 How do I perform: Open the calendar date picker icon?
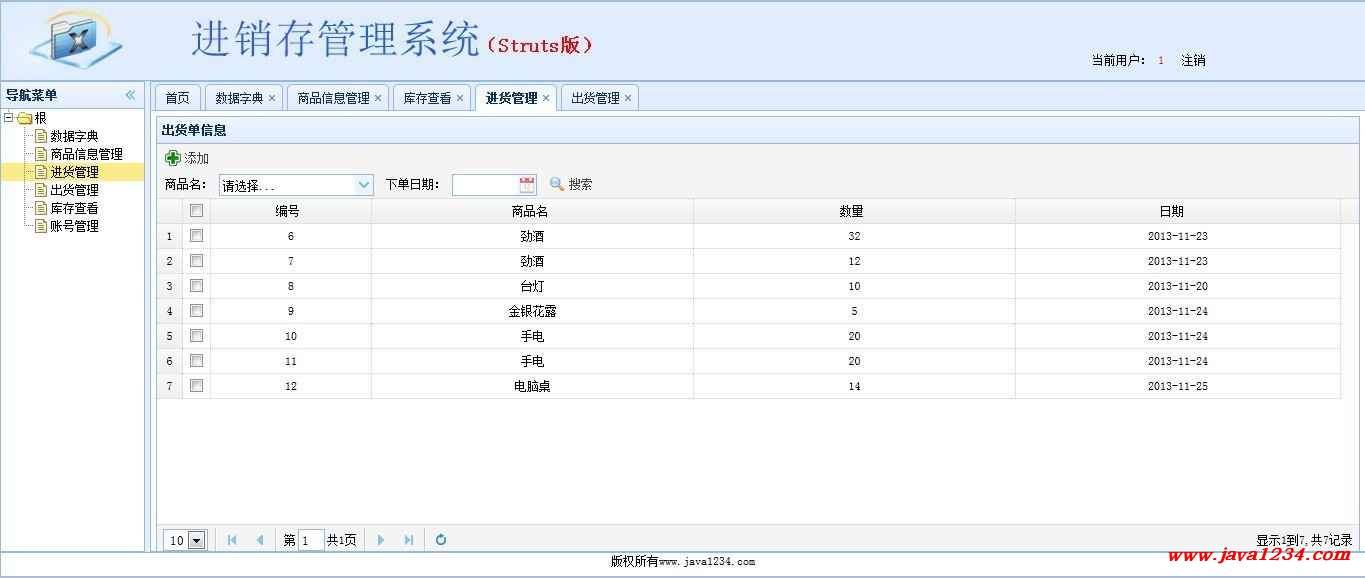pyautogui.click(x=527, y=184)
